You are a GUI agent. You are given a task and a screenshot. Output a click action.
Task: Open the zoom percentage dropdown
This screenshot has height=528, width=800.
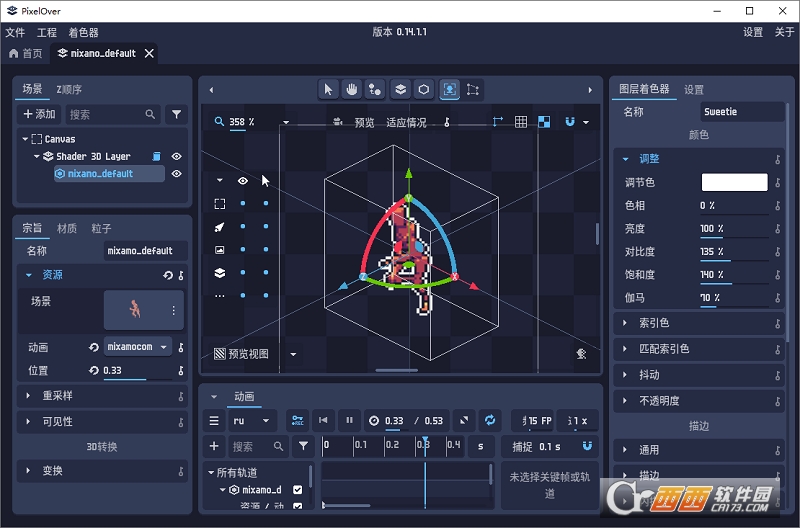pos(286,122)
